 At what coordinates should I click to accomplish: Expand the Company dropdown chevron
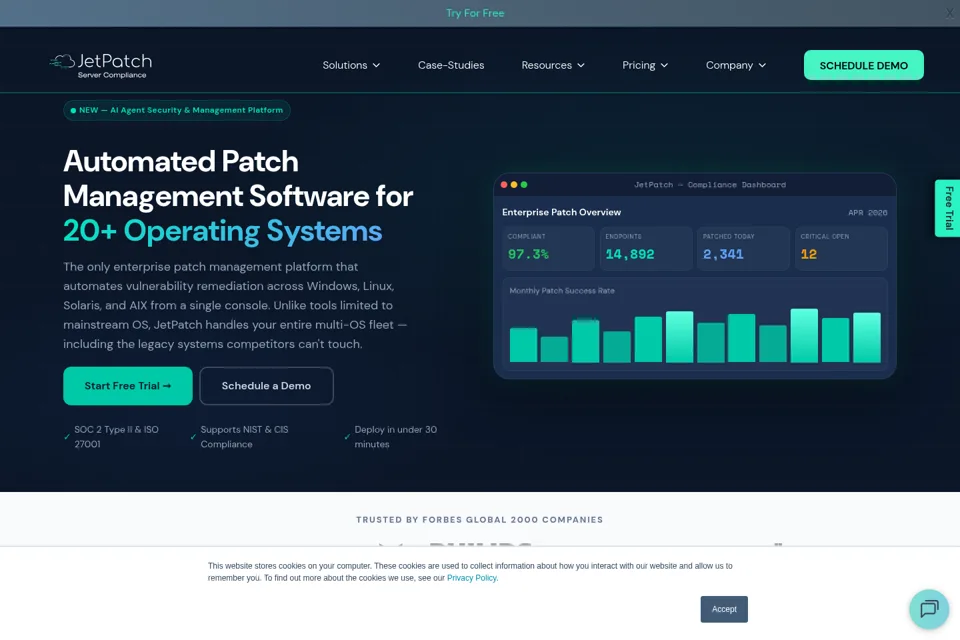762,66
